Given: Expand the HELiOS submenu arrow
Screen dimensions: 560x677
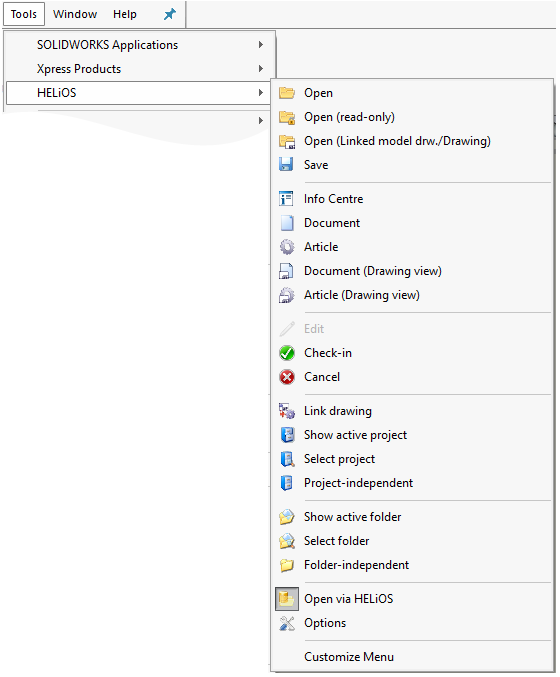Looking at the screenshot, I should [260, 92].
